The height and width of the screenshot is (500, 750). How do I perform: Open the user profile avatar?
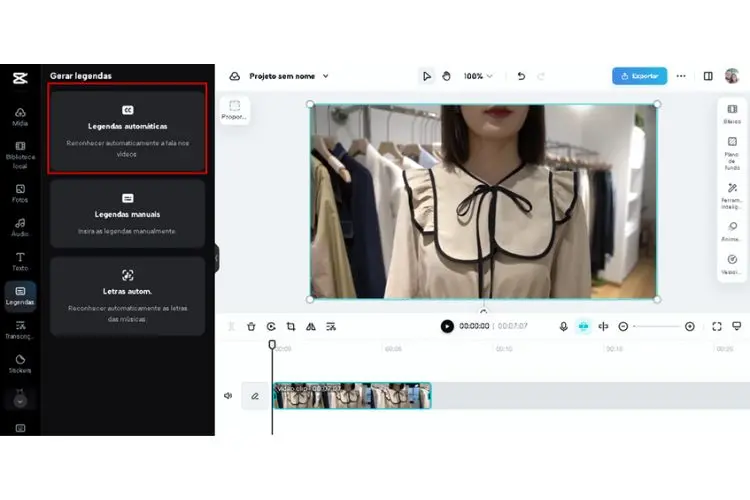click(x=732, y=76)
